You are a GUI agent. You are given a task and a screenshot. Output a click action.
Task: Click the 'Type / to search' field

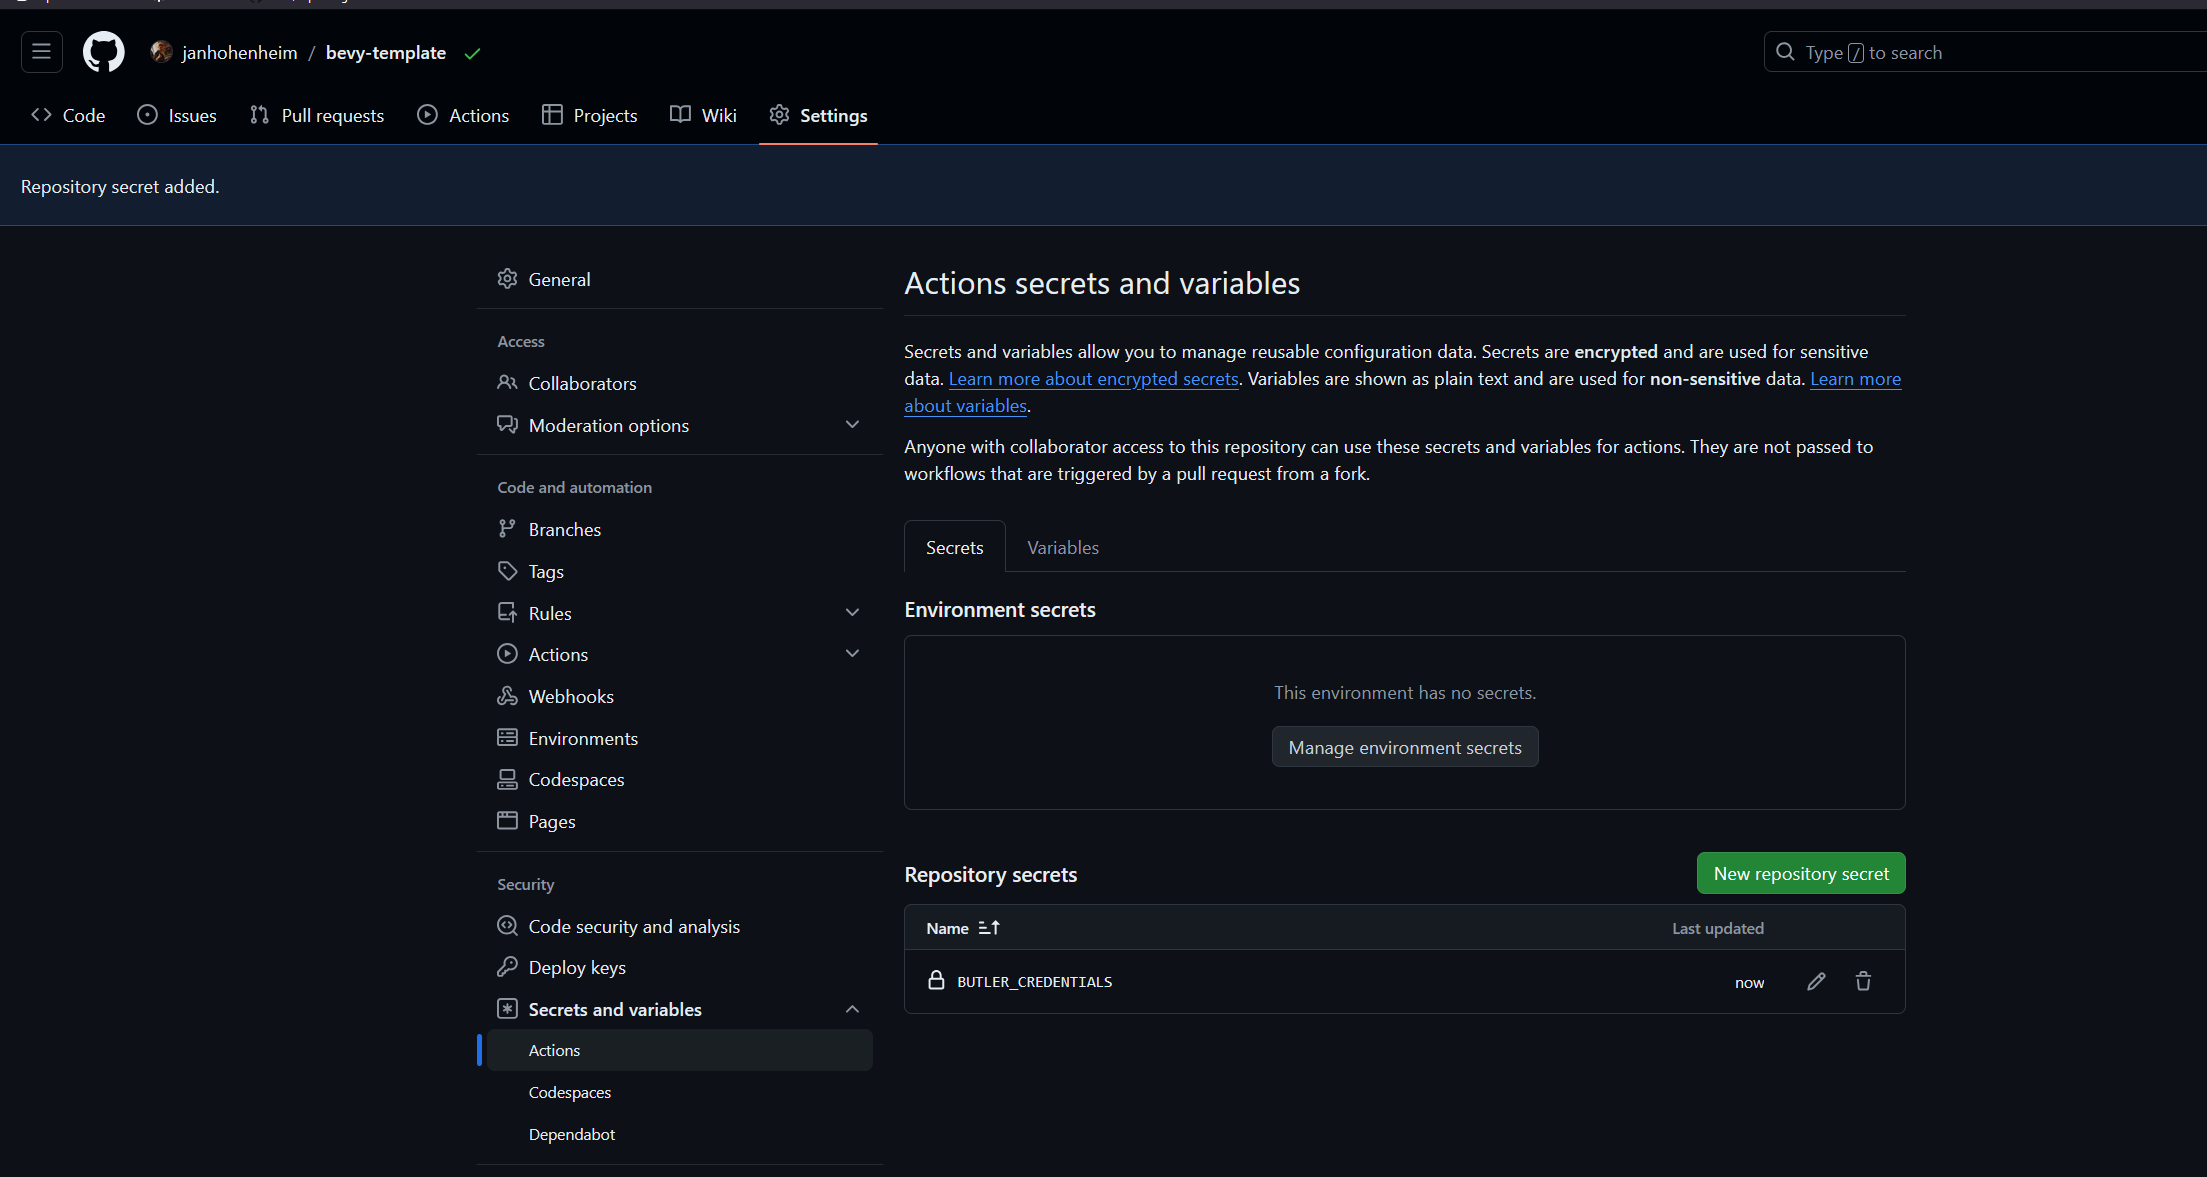click(1950, 51)
